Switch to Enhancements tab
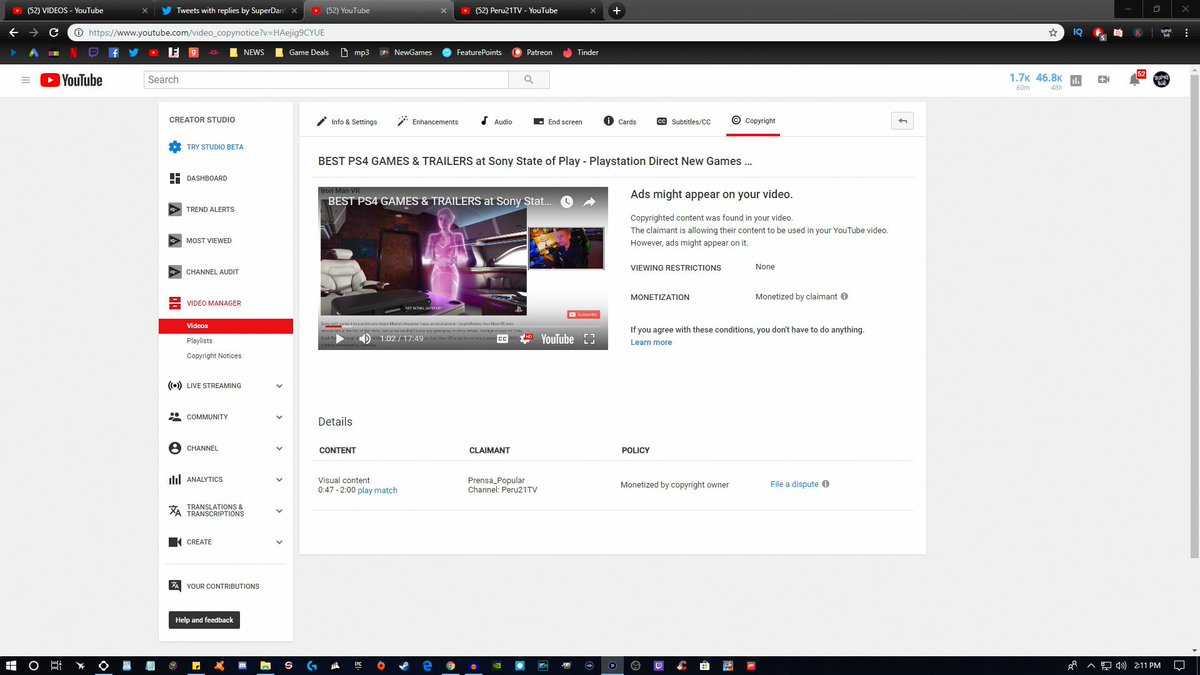This screenshot has height=675, width=1200. pyautogui.click(x=428, y=121)
